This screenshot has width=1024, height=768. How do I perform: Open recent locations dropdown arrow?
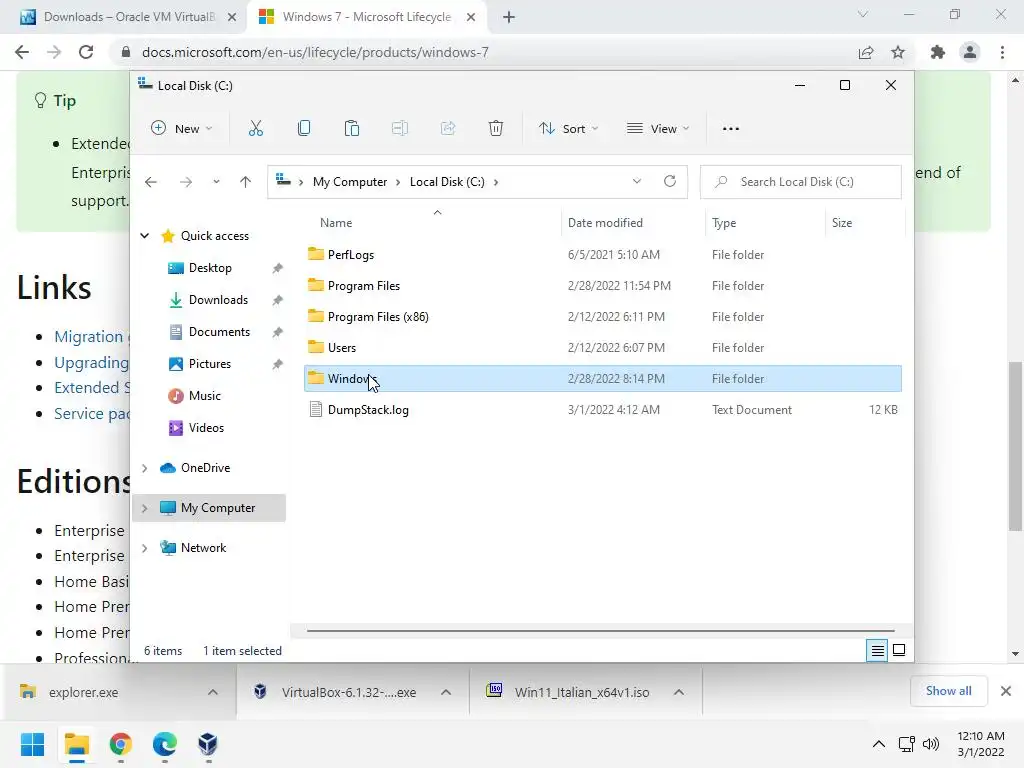point(216,182)
